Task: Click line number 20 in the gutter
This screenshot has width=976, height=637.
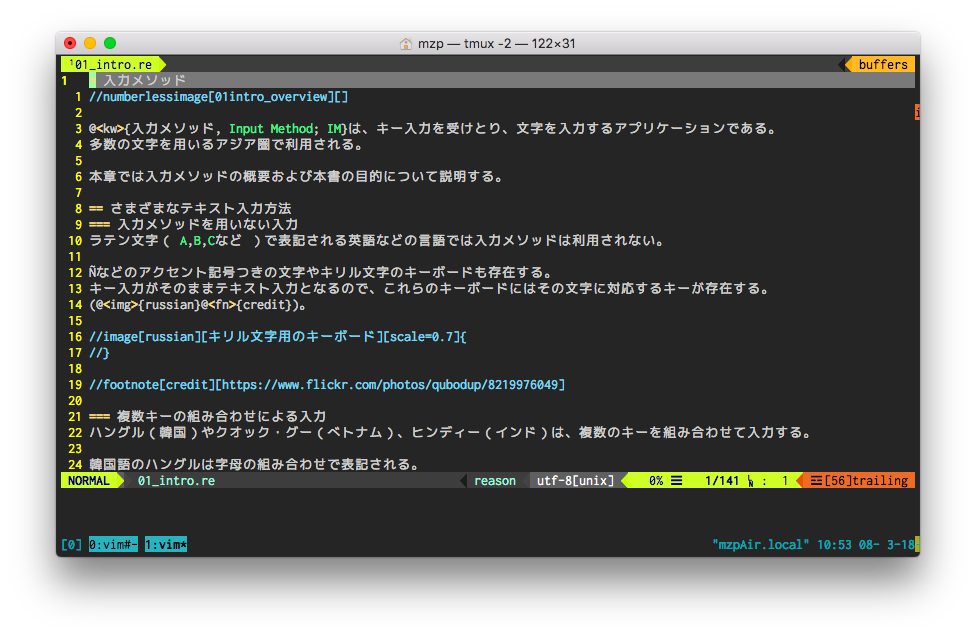Action: 75,400
